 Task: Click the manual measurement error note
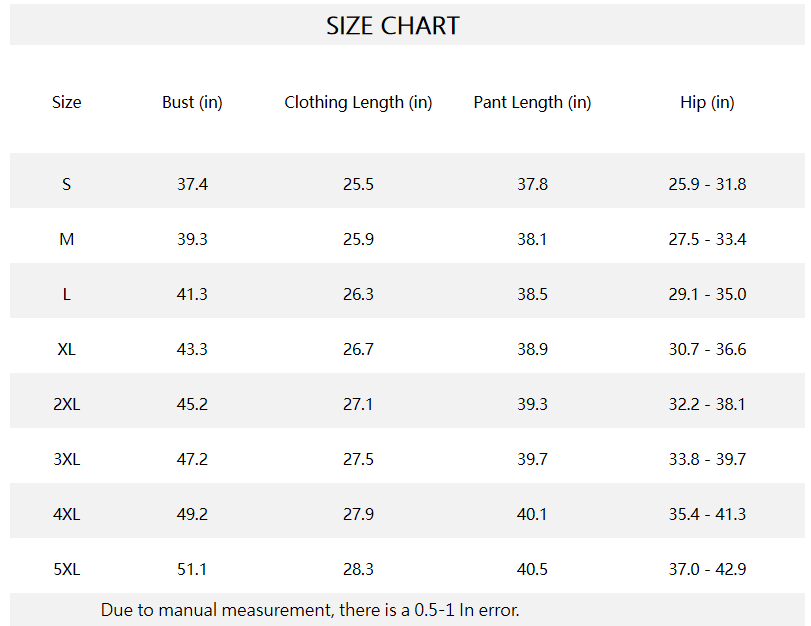pyautogui.click(x=310, y=609)
